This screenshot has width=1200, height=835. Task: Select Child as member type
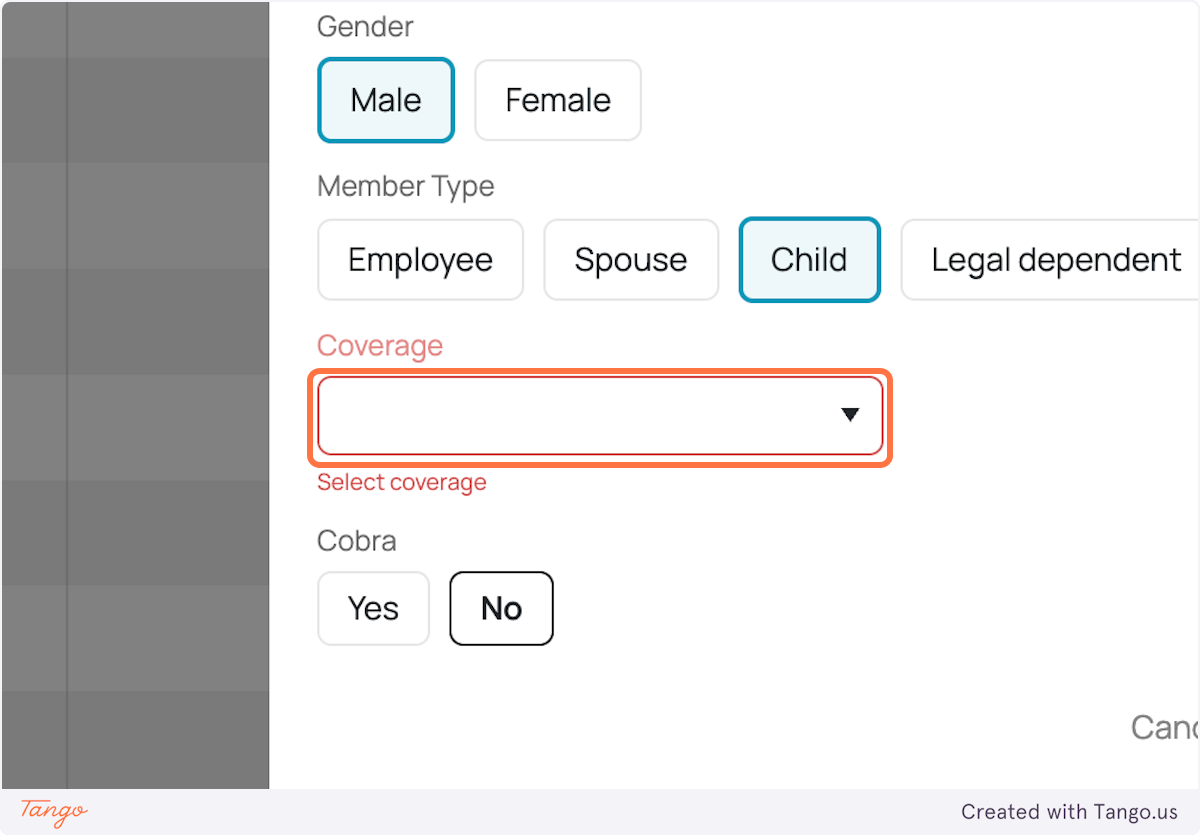(x=809, y=259)
